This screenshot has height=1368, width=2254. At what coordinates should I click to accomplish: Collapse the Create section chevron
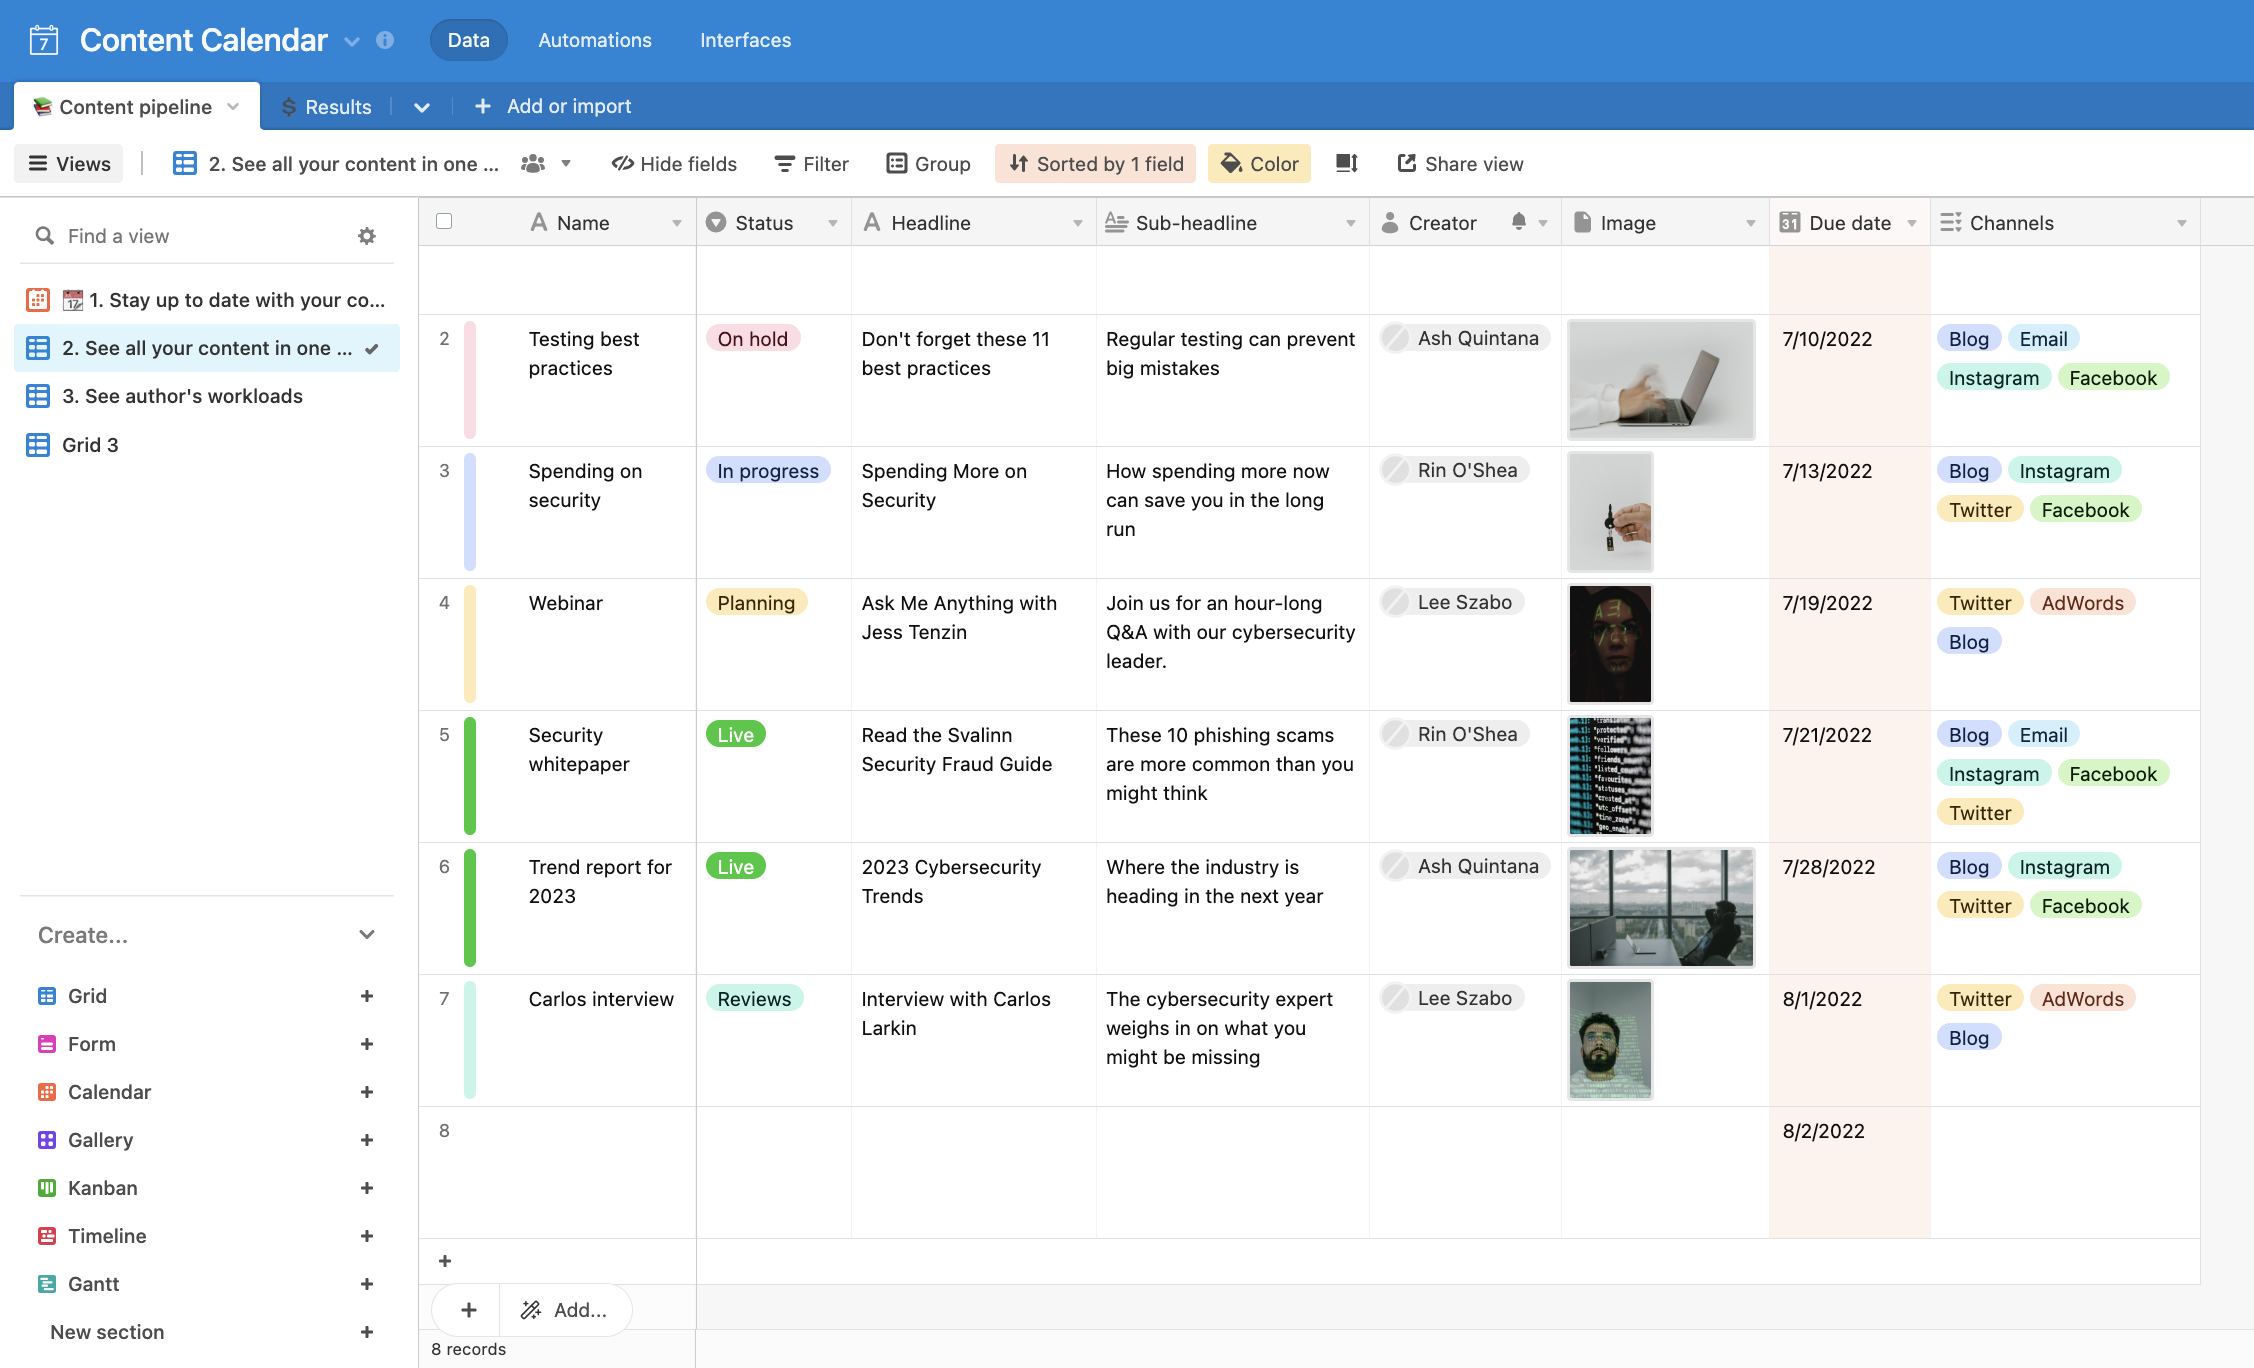[x=367, y=935]
